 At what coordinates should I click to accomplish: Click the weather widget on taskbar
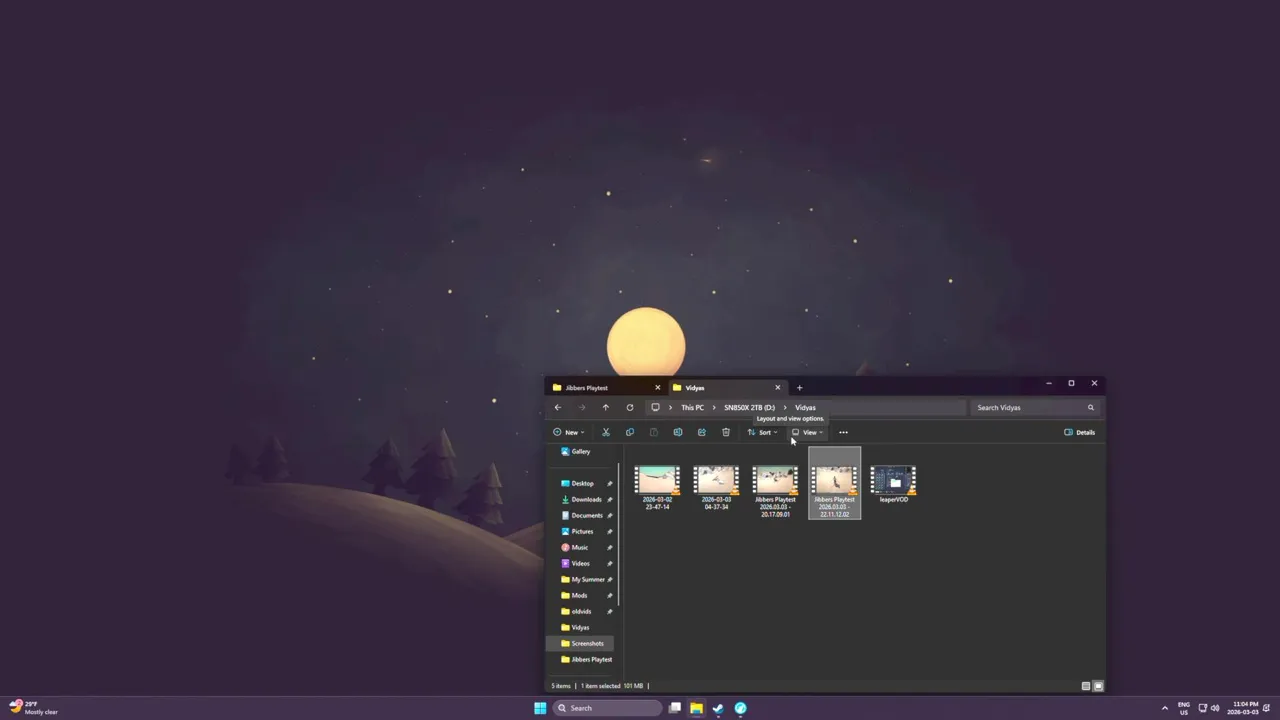34,708
